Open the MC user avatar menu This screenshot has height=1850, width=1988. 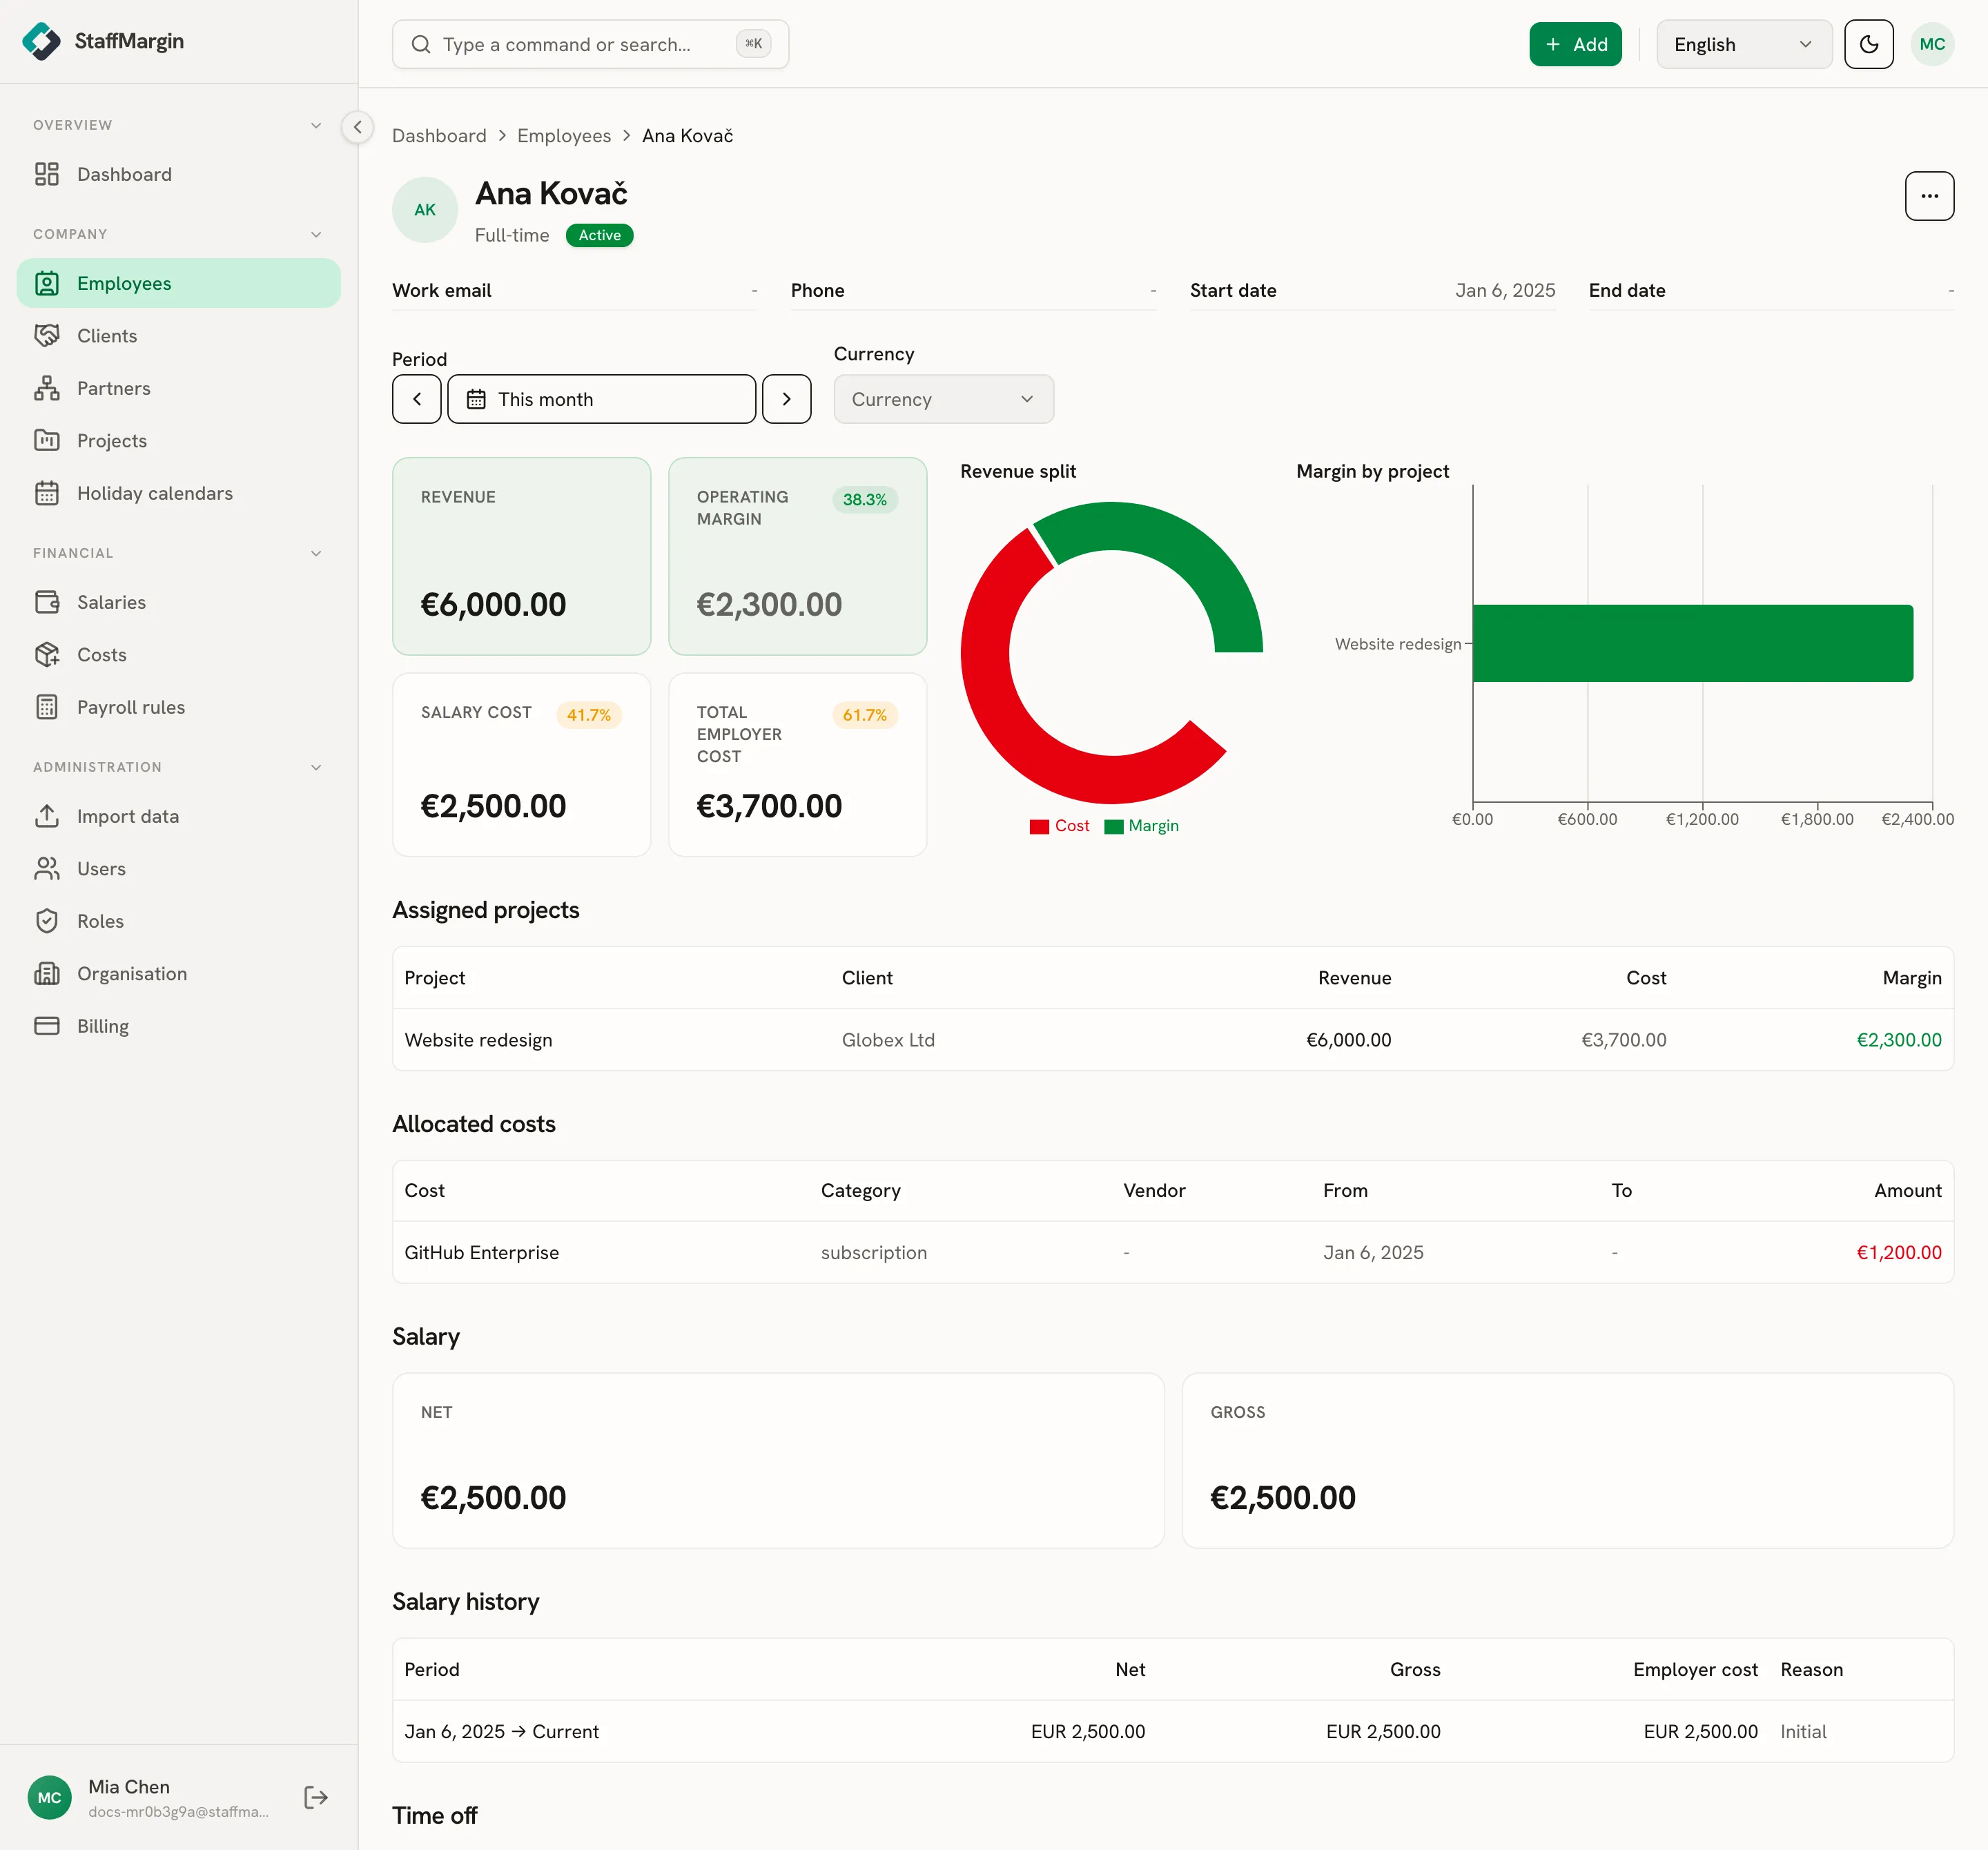tap(1931, 44)
